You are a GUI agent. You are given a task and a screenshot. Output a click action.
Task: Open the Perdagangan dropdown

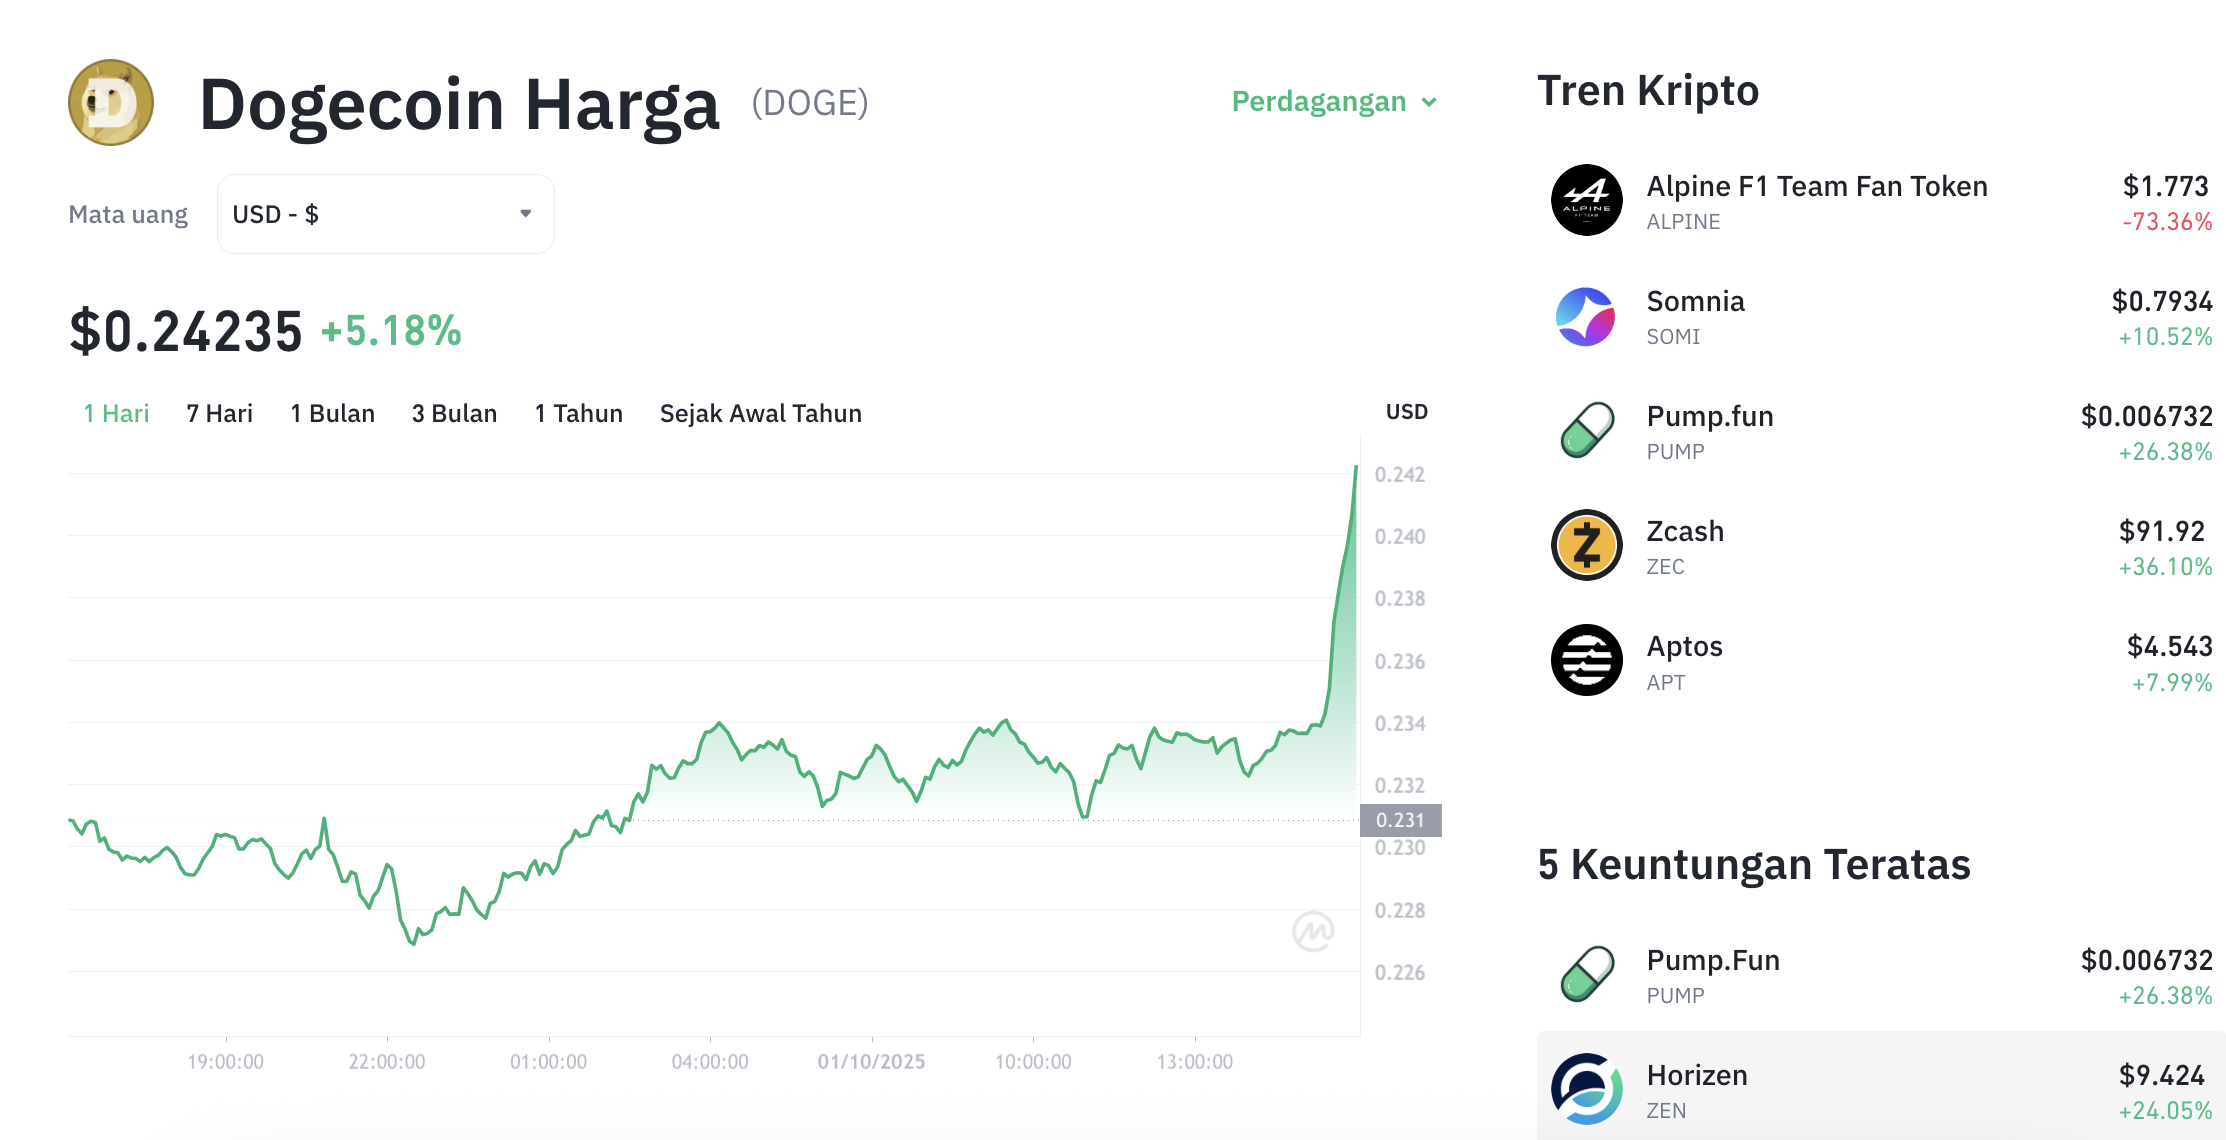click(1333, 102)
